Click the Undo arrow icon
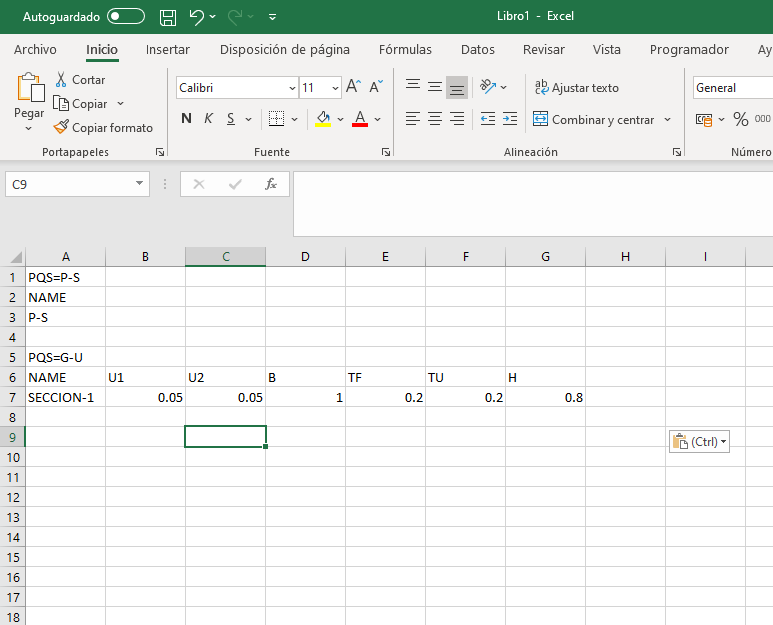The height and width of the screenshot is (625, 773). [x=196, y=17]
